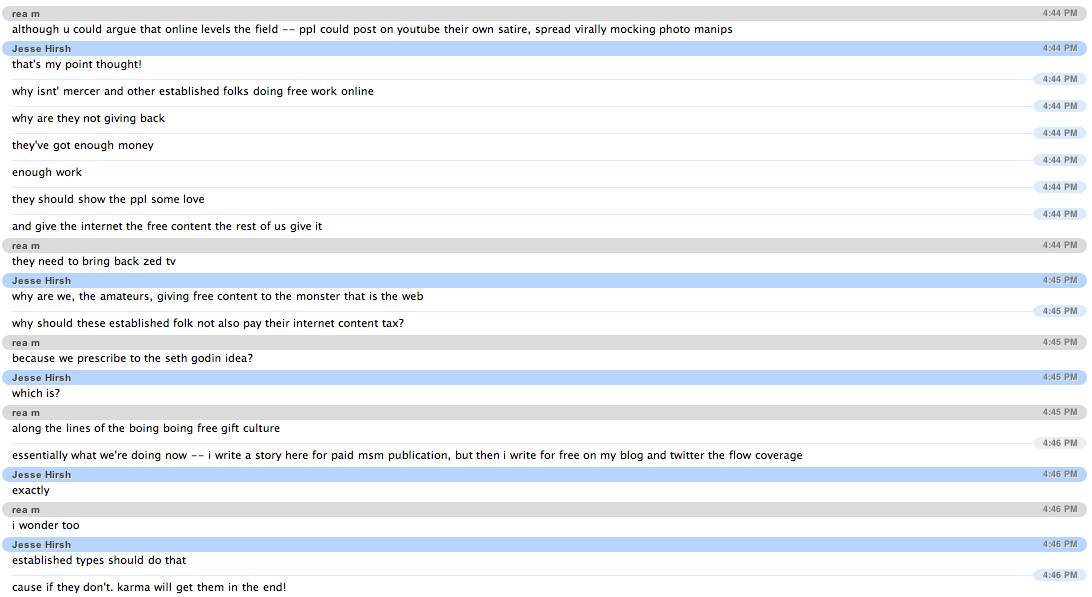
Task: Select the "i wonder too" message
Action: coord(46,526)
